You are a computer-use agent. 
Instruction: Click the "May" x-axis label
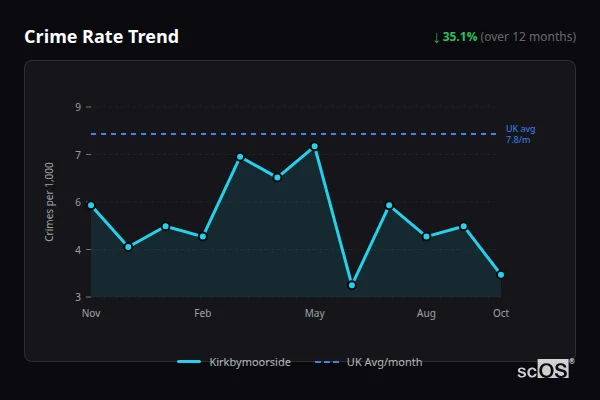pos(315,313)
